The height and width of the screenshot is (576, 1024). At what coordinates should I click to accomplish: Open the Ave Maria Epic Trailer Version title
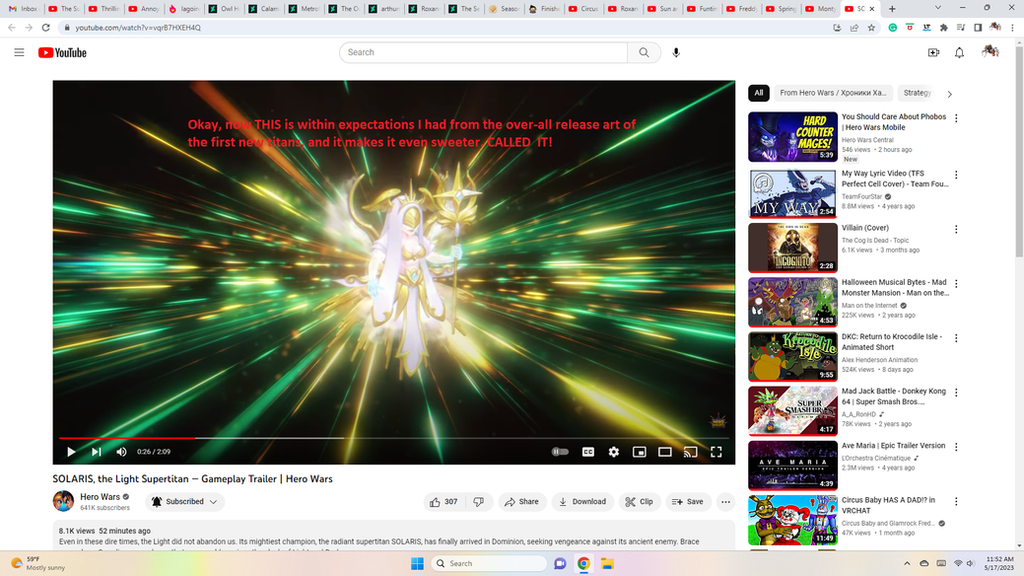[x=893, y=445]
